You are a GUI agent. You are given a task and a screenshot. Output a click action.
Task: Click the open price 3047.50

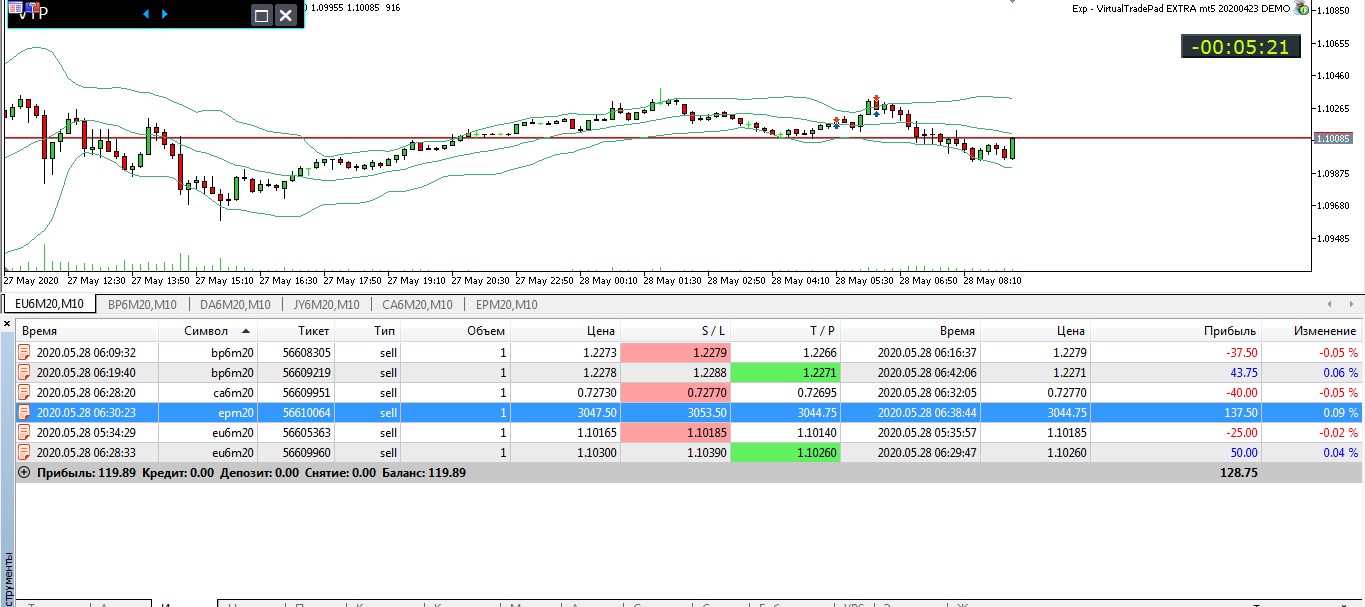(596, 412)
